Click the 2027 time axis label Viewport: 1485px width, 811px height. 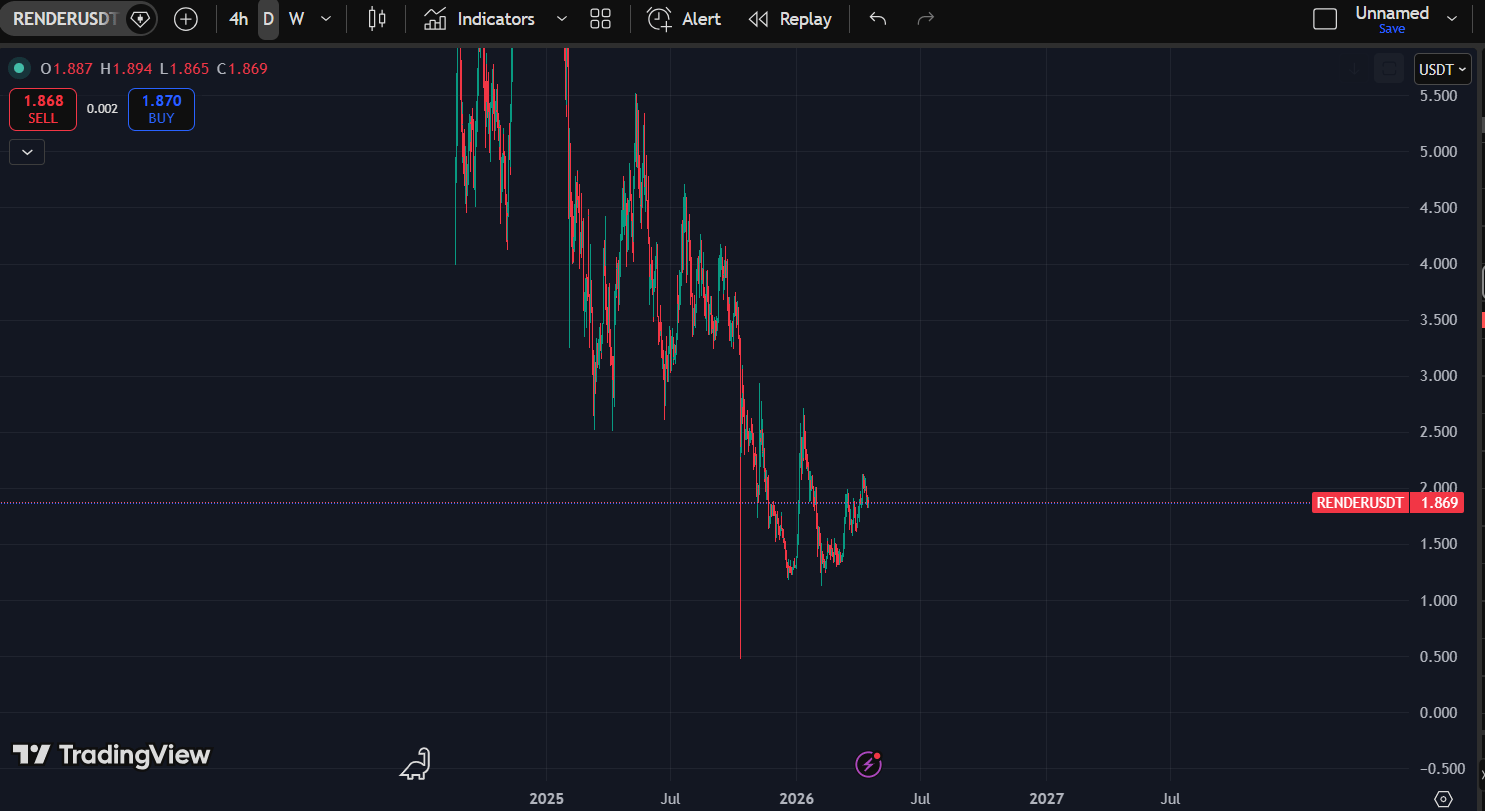pos(1045,799)
